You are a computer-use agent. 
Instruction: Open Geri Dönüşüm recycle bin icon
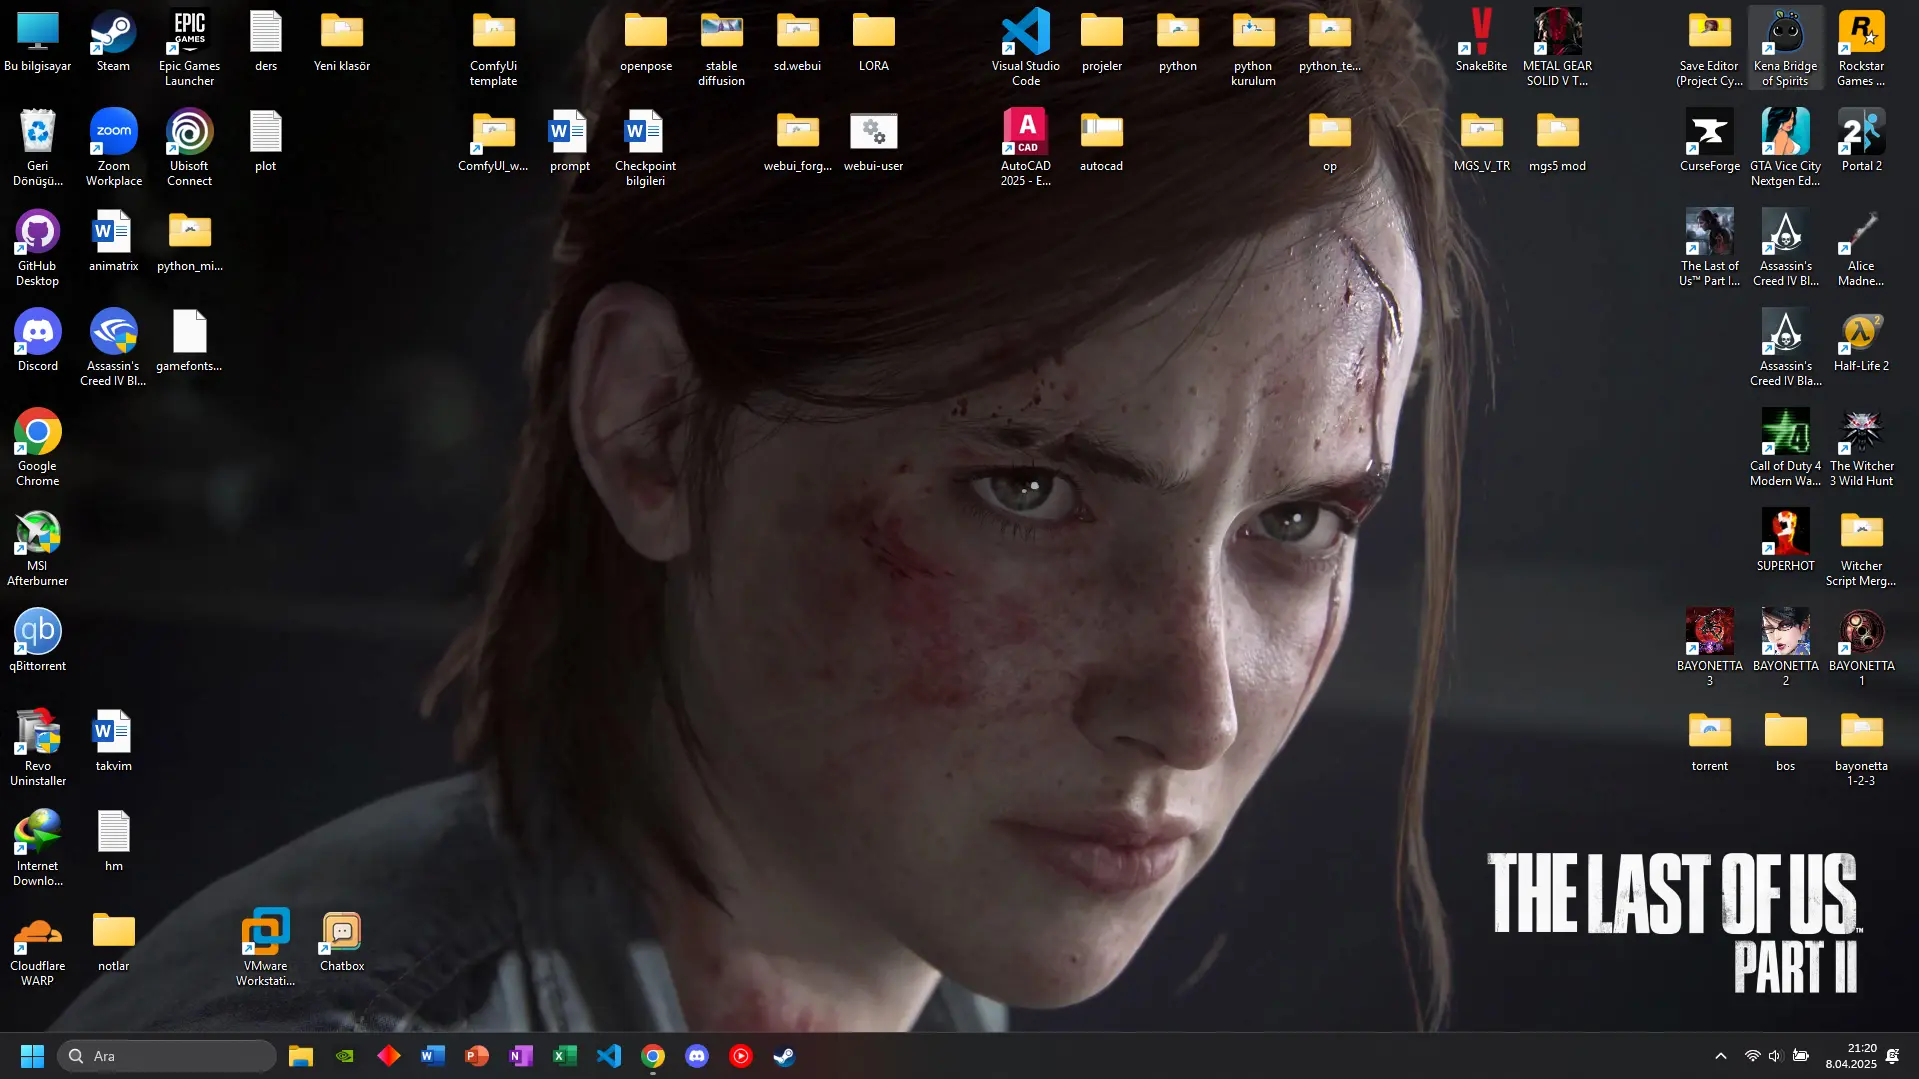(38, 149)
